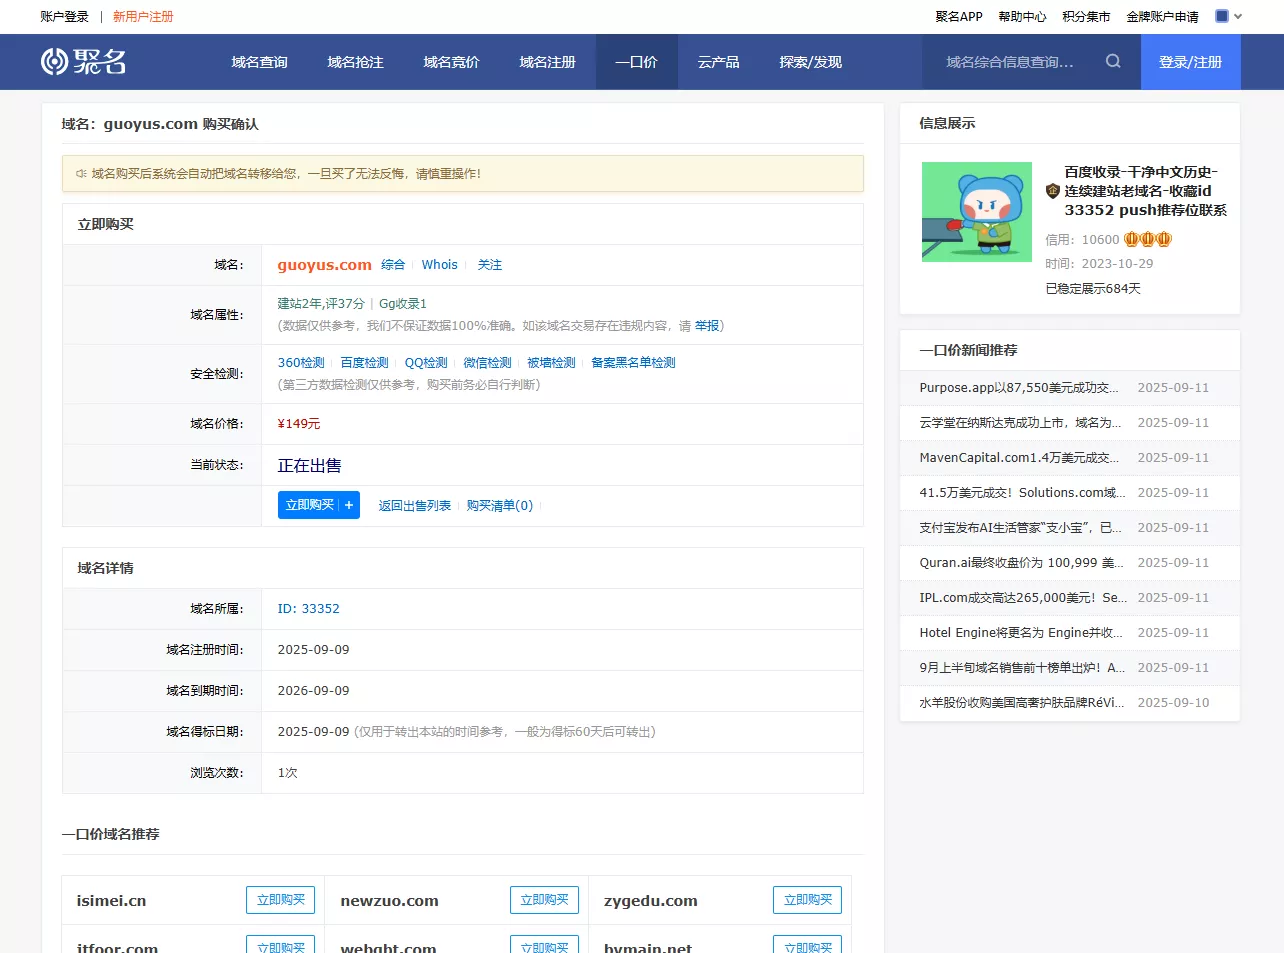Buy isimei.cn with its 立即购买 button
The width and height of the screenshot is (1284, 953).
[x=280, y=900]
